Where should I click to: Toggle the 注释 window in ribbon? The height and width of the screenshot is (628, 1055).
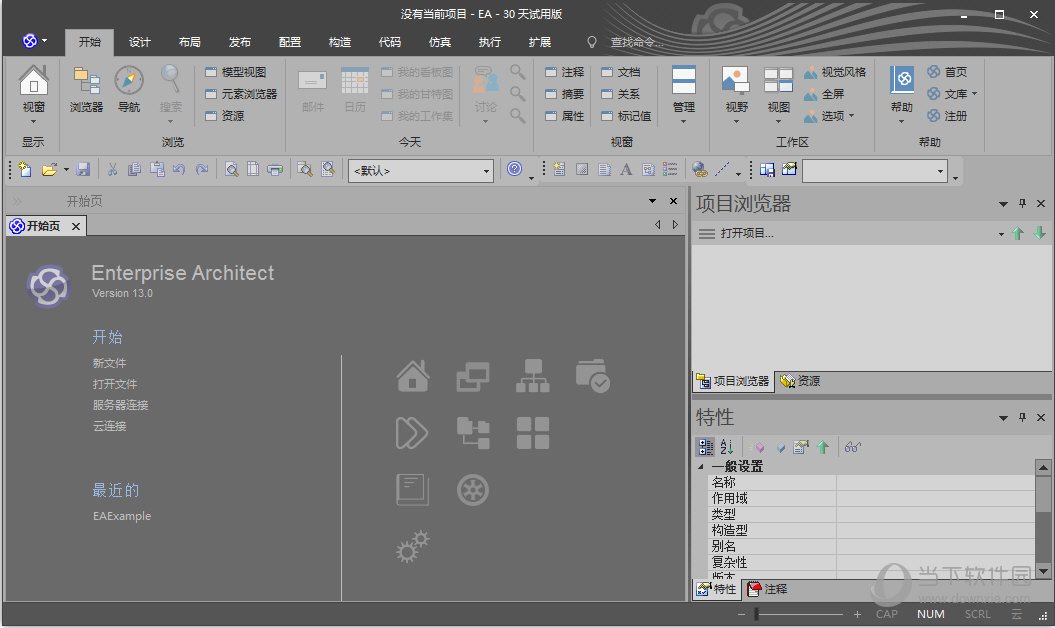click(565, 72)
